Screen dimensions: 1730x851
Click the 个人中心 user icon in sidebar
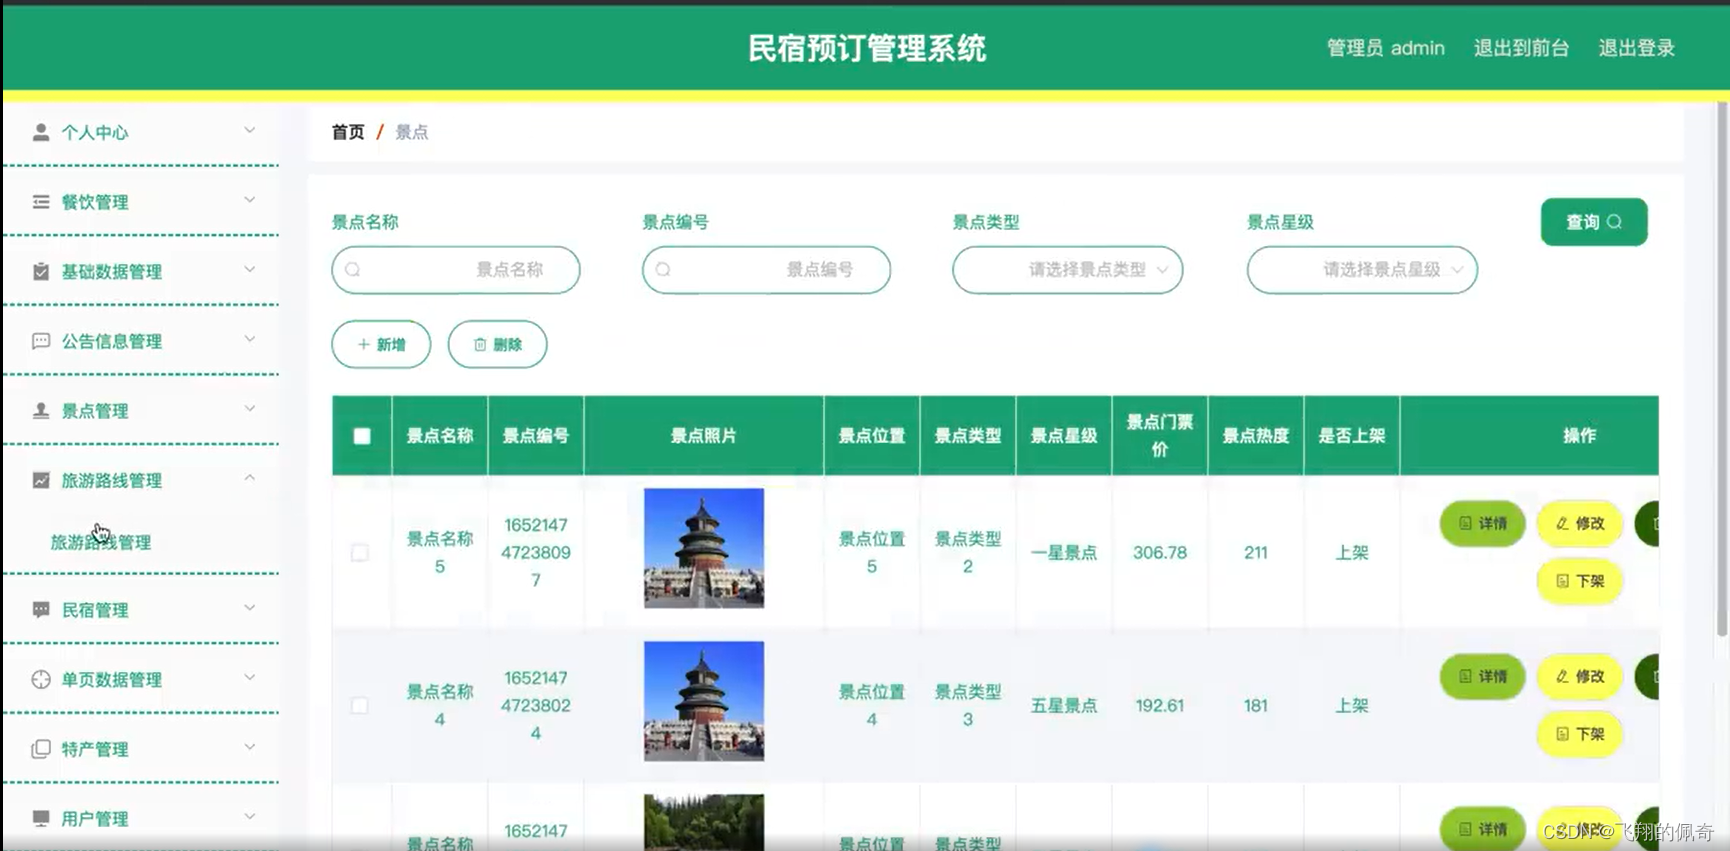pyautogui.click(x=41, y=132)
